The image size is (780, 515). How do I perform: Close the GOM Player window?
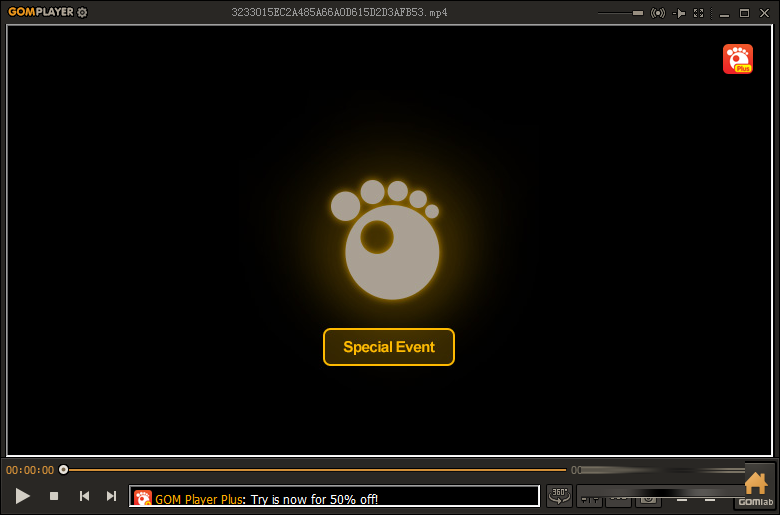[765, 13]
